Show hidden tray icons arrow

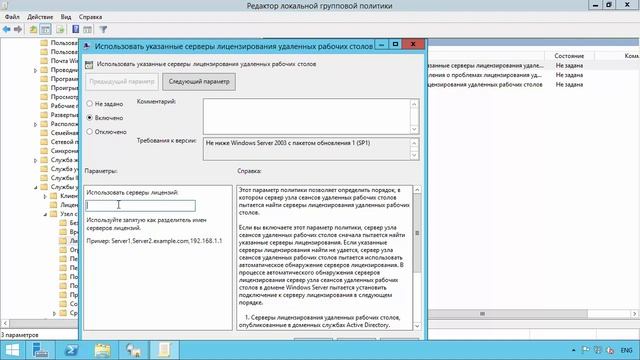pos(573,350)
